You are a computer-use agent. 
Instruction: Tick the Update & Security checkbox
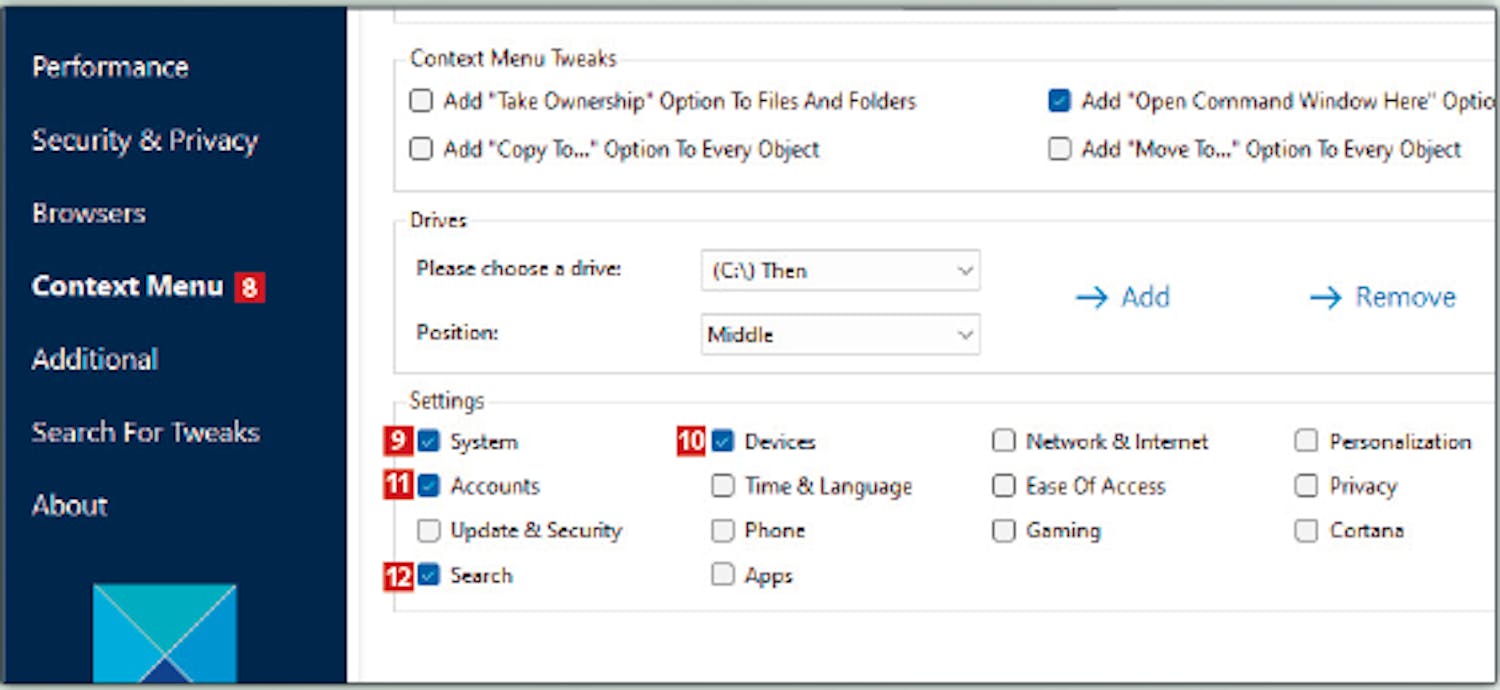429,530
